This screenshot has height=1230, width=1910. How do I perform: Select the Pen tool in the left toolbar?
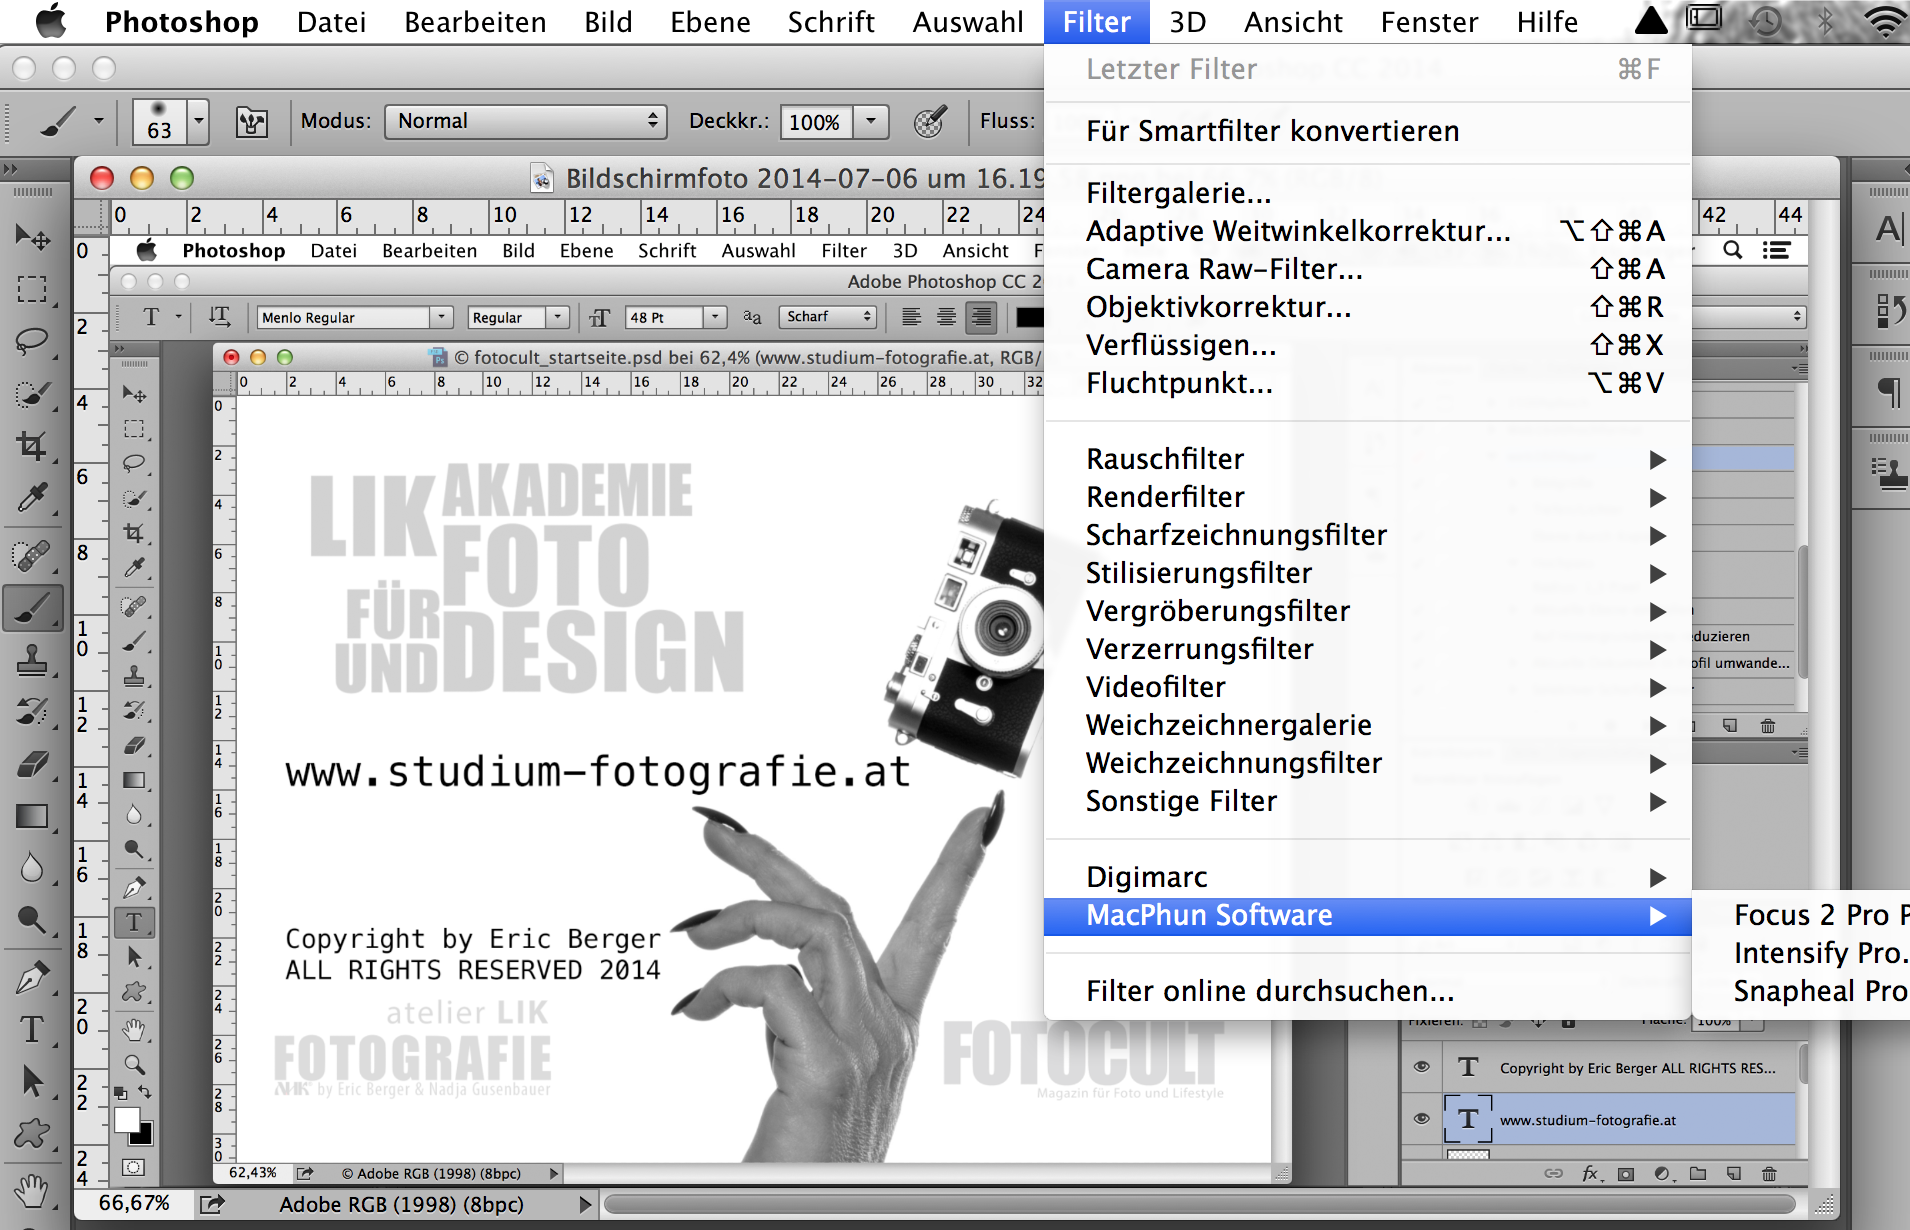pyautogui.click(x=33, y=977)
